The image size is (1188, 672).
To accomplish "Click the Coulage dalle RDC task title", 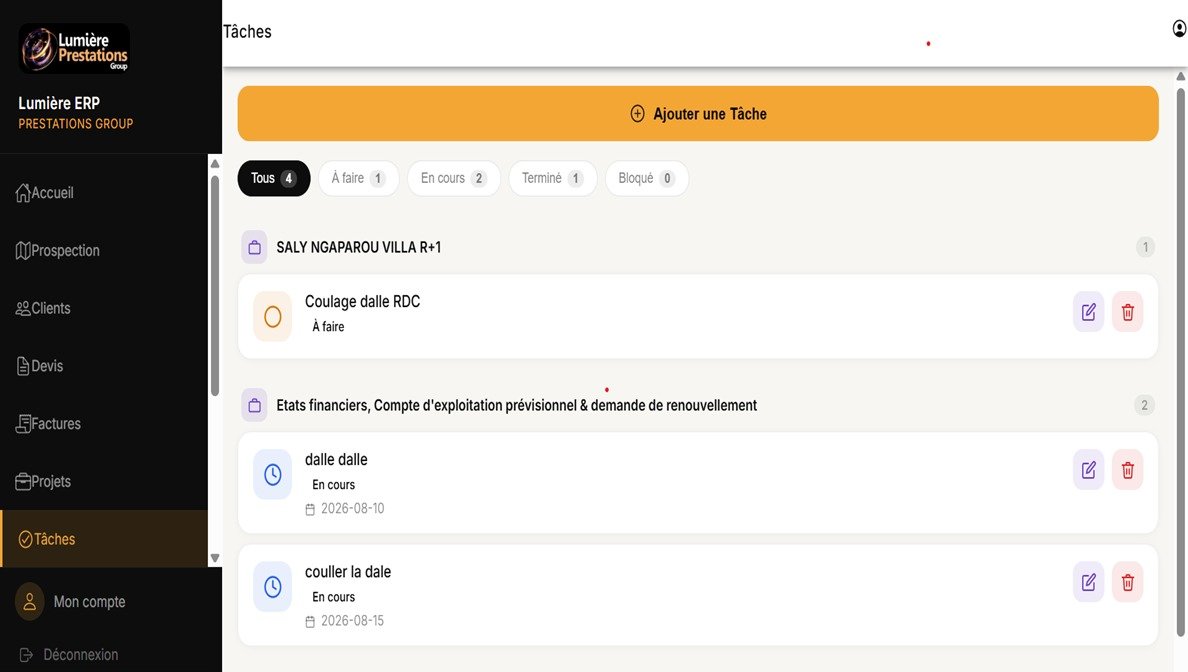I will pos(362,302).
